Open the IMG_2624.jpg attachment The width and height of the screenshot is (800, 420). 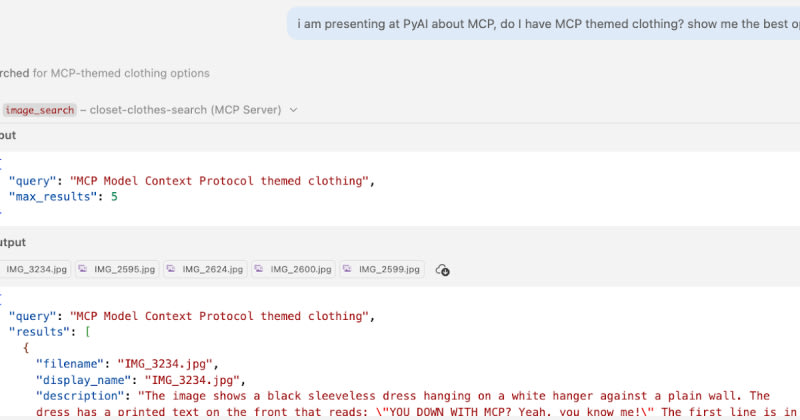click(x=206, y=269)
